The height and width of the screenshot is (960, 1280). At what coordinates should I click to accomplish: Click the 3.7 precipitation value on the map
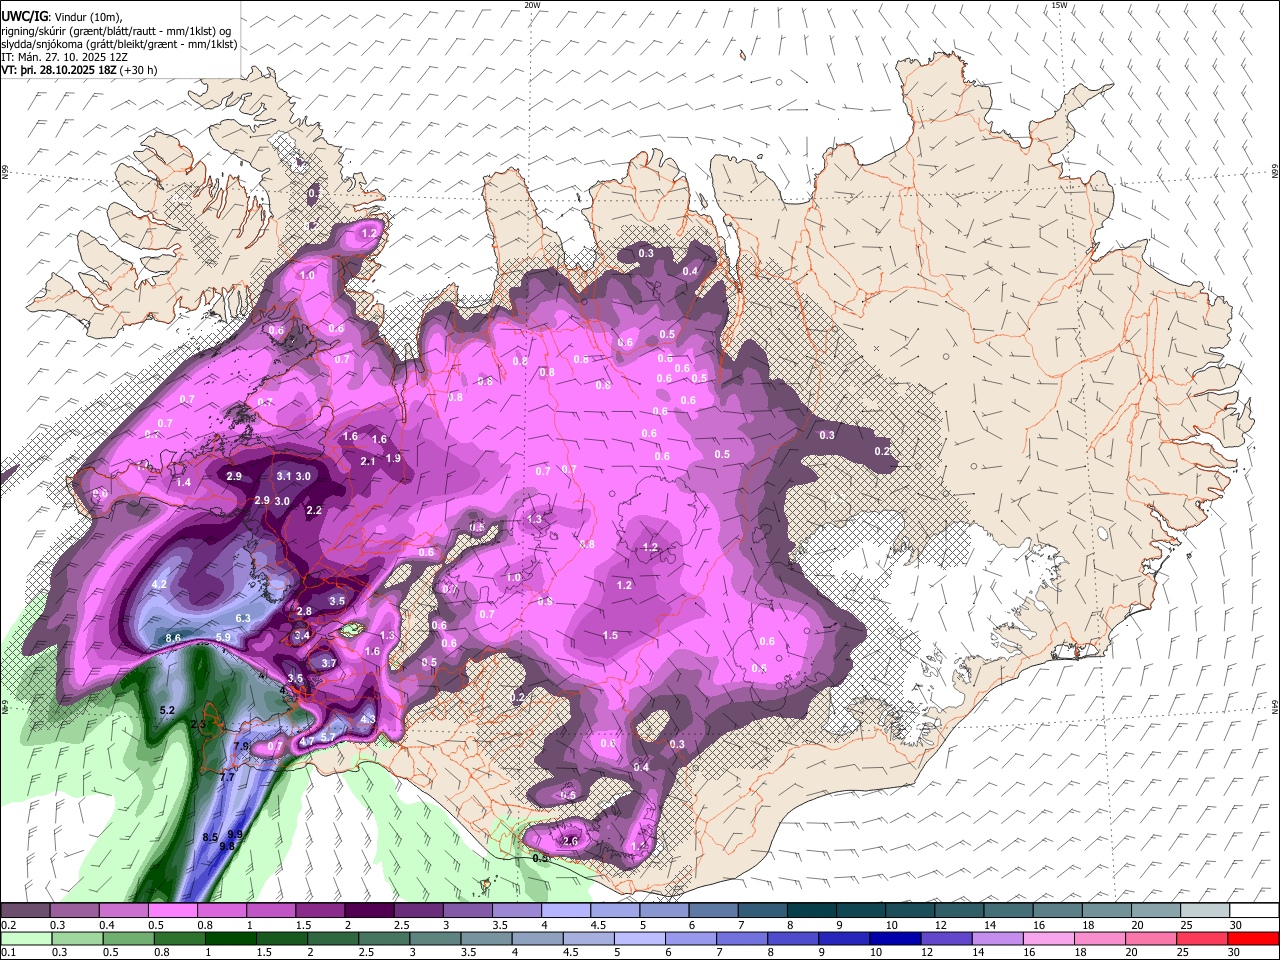(329, 663)
